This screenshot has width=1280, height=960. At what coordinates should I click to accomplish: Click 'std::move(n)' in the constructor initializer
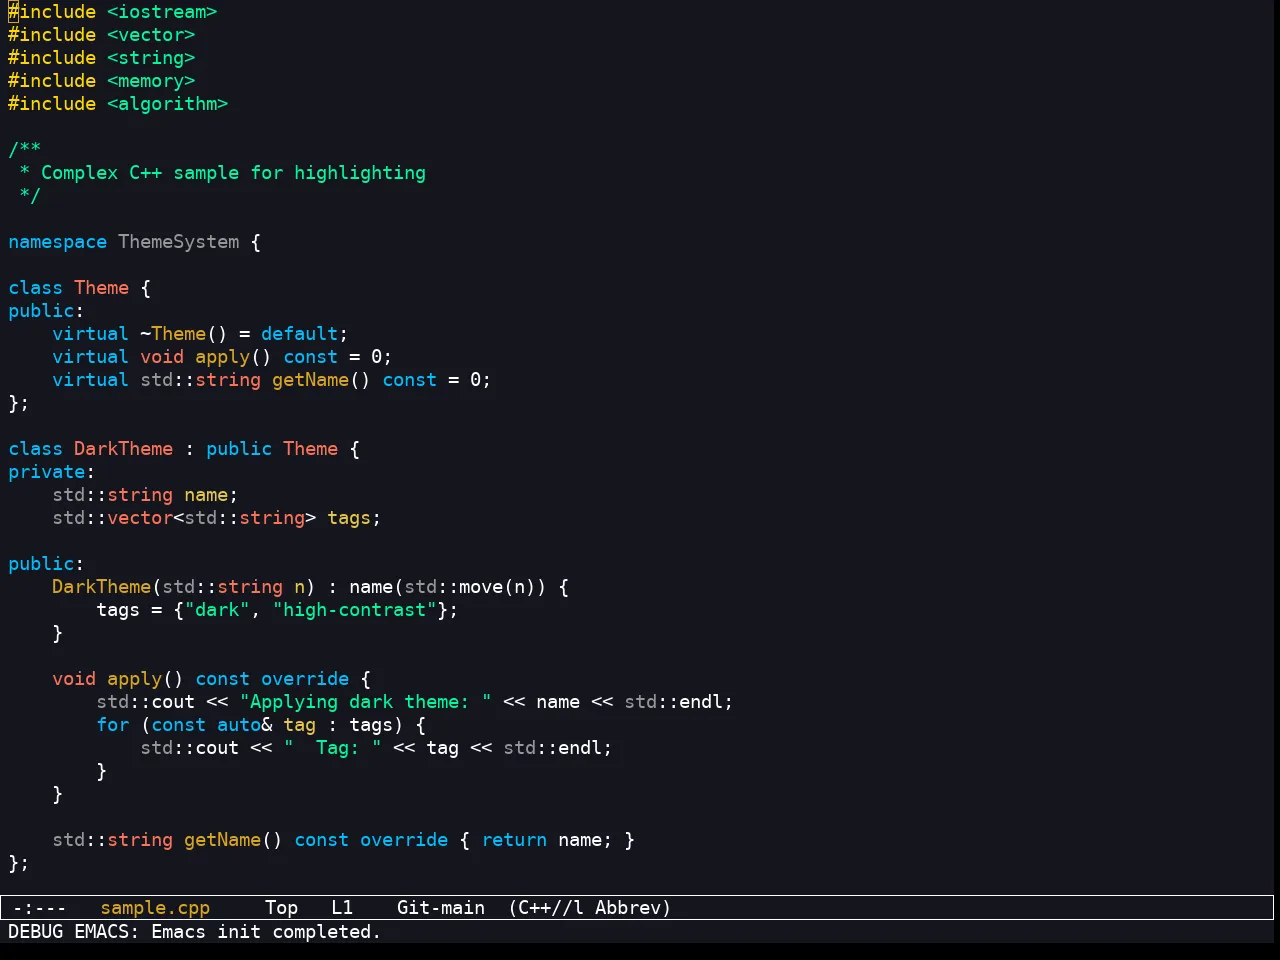(x=470, y=587)
